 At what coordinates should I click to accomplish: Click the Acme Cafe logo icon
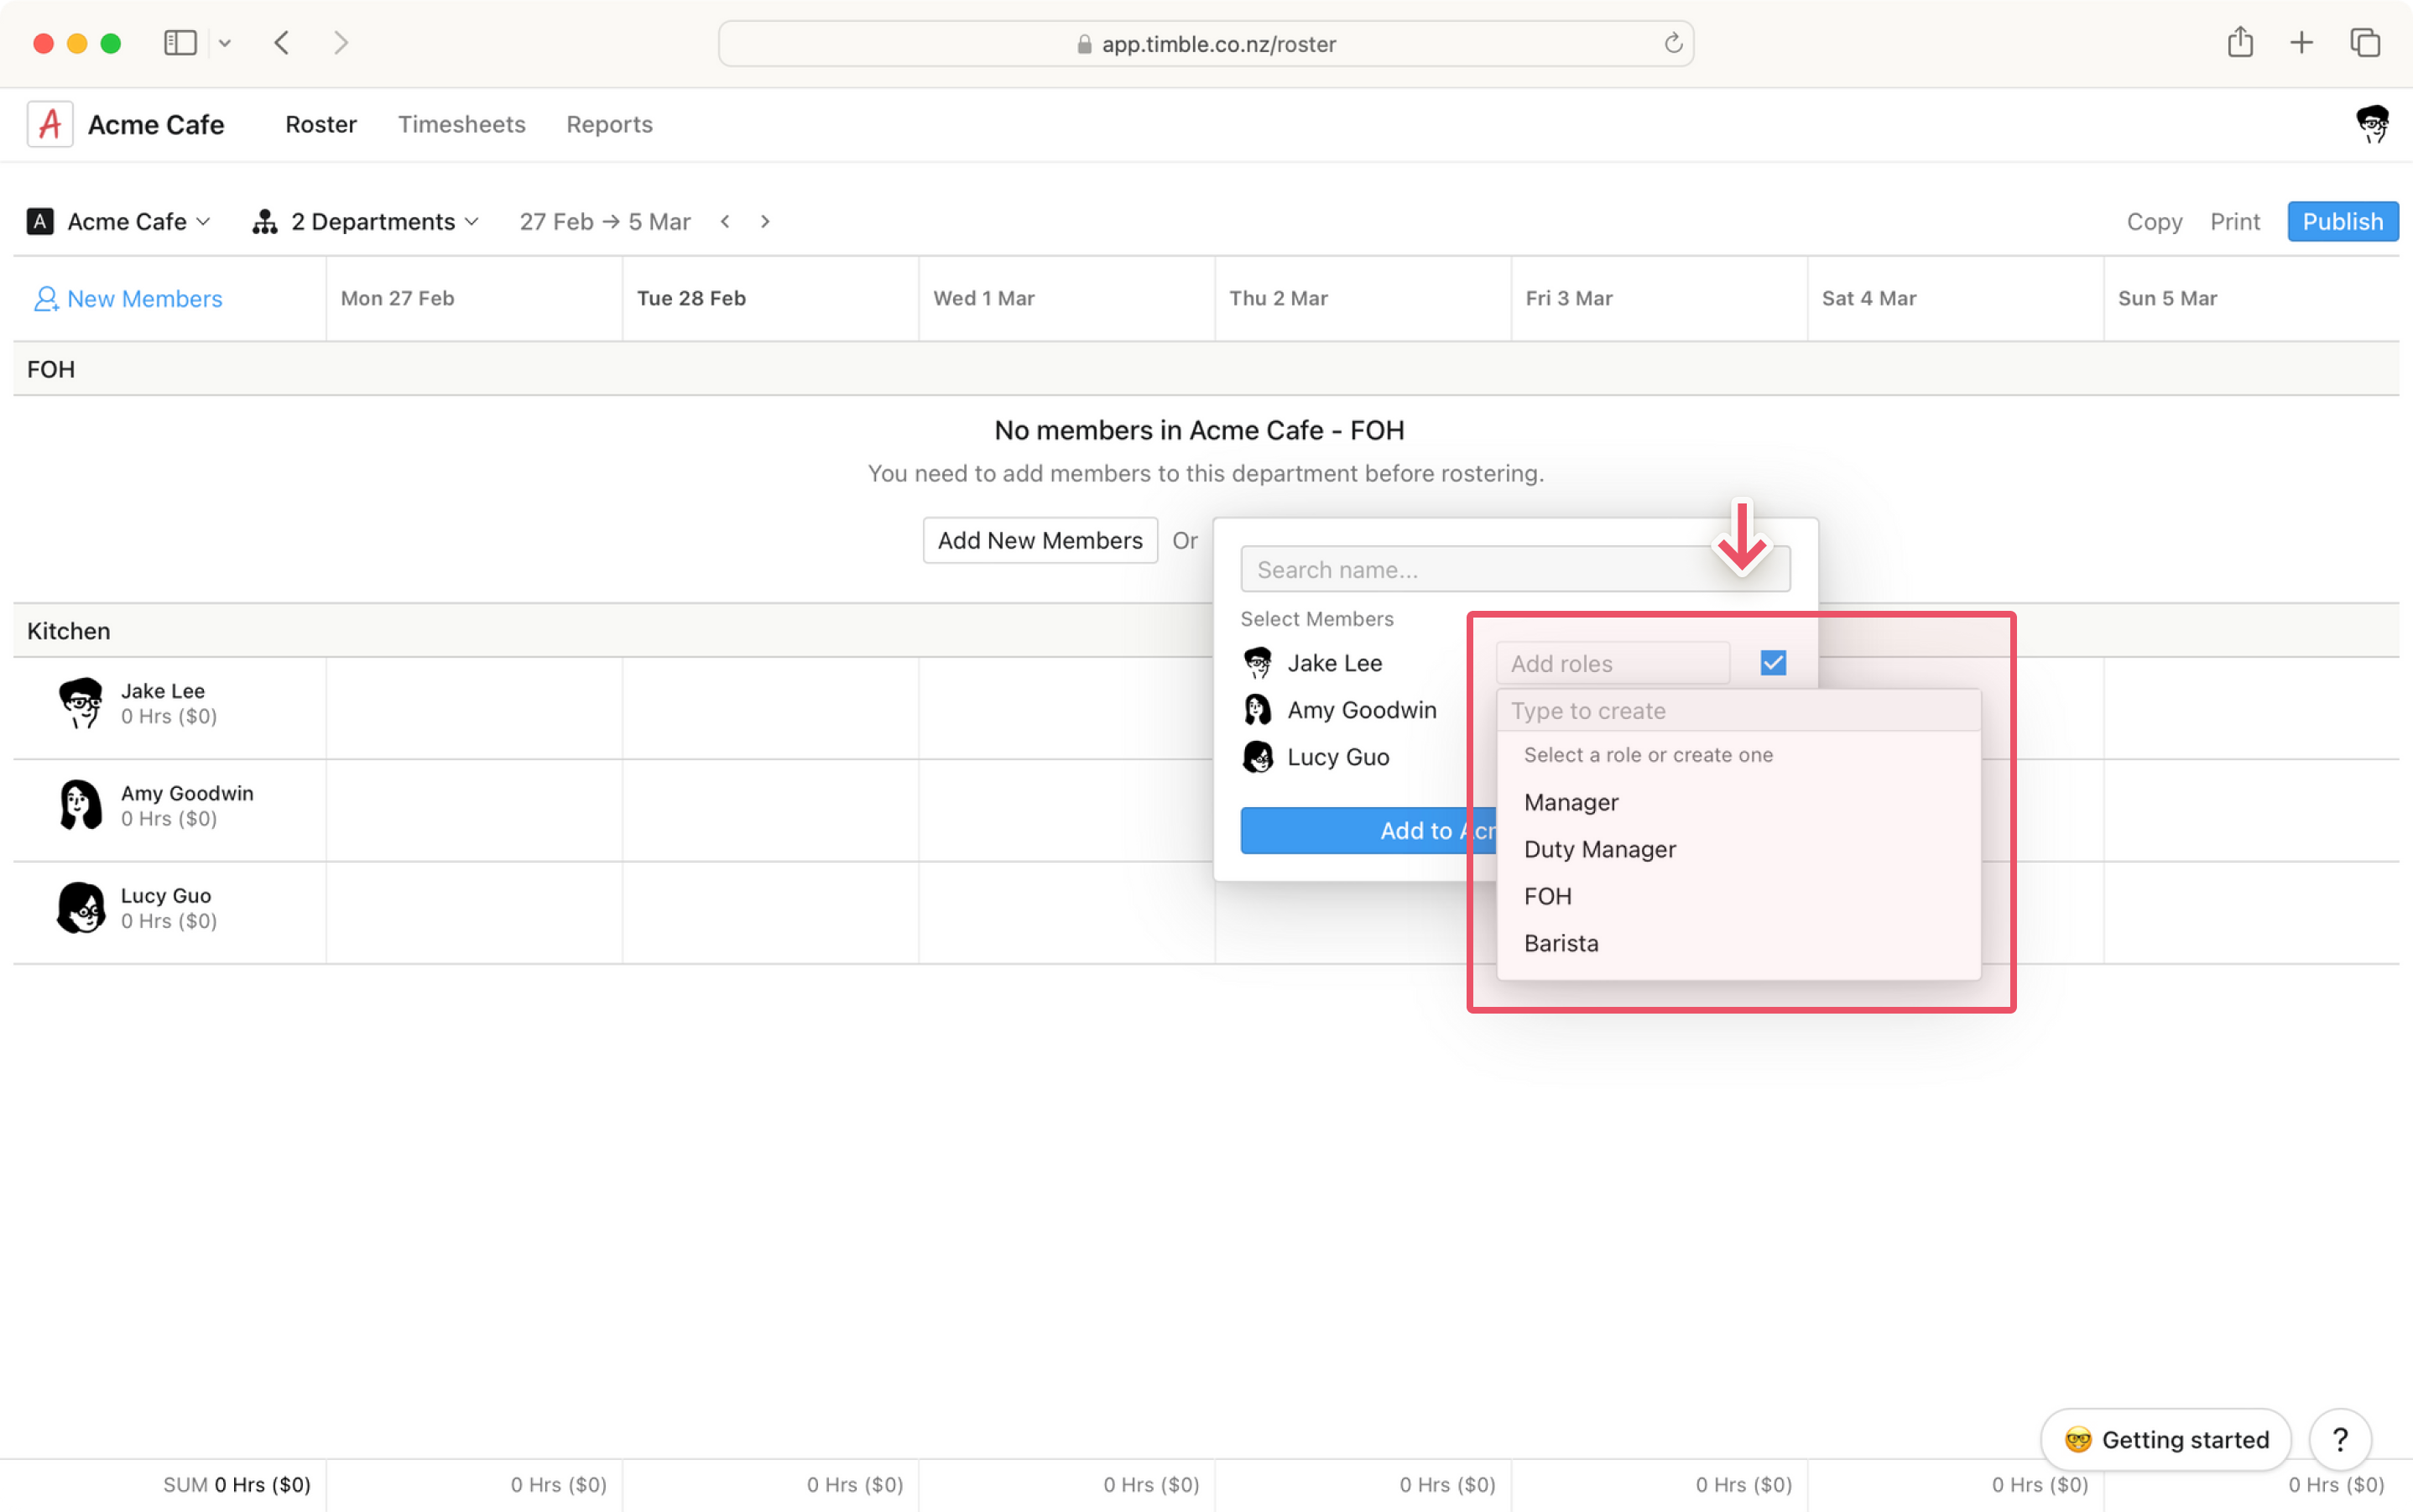coord(49,123)
